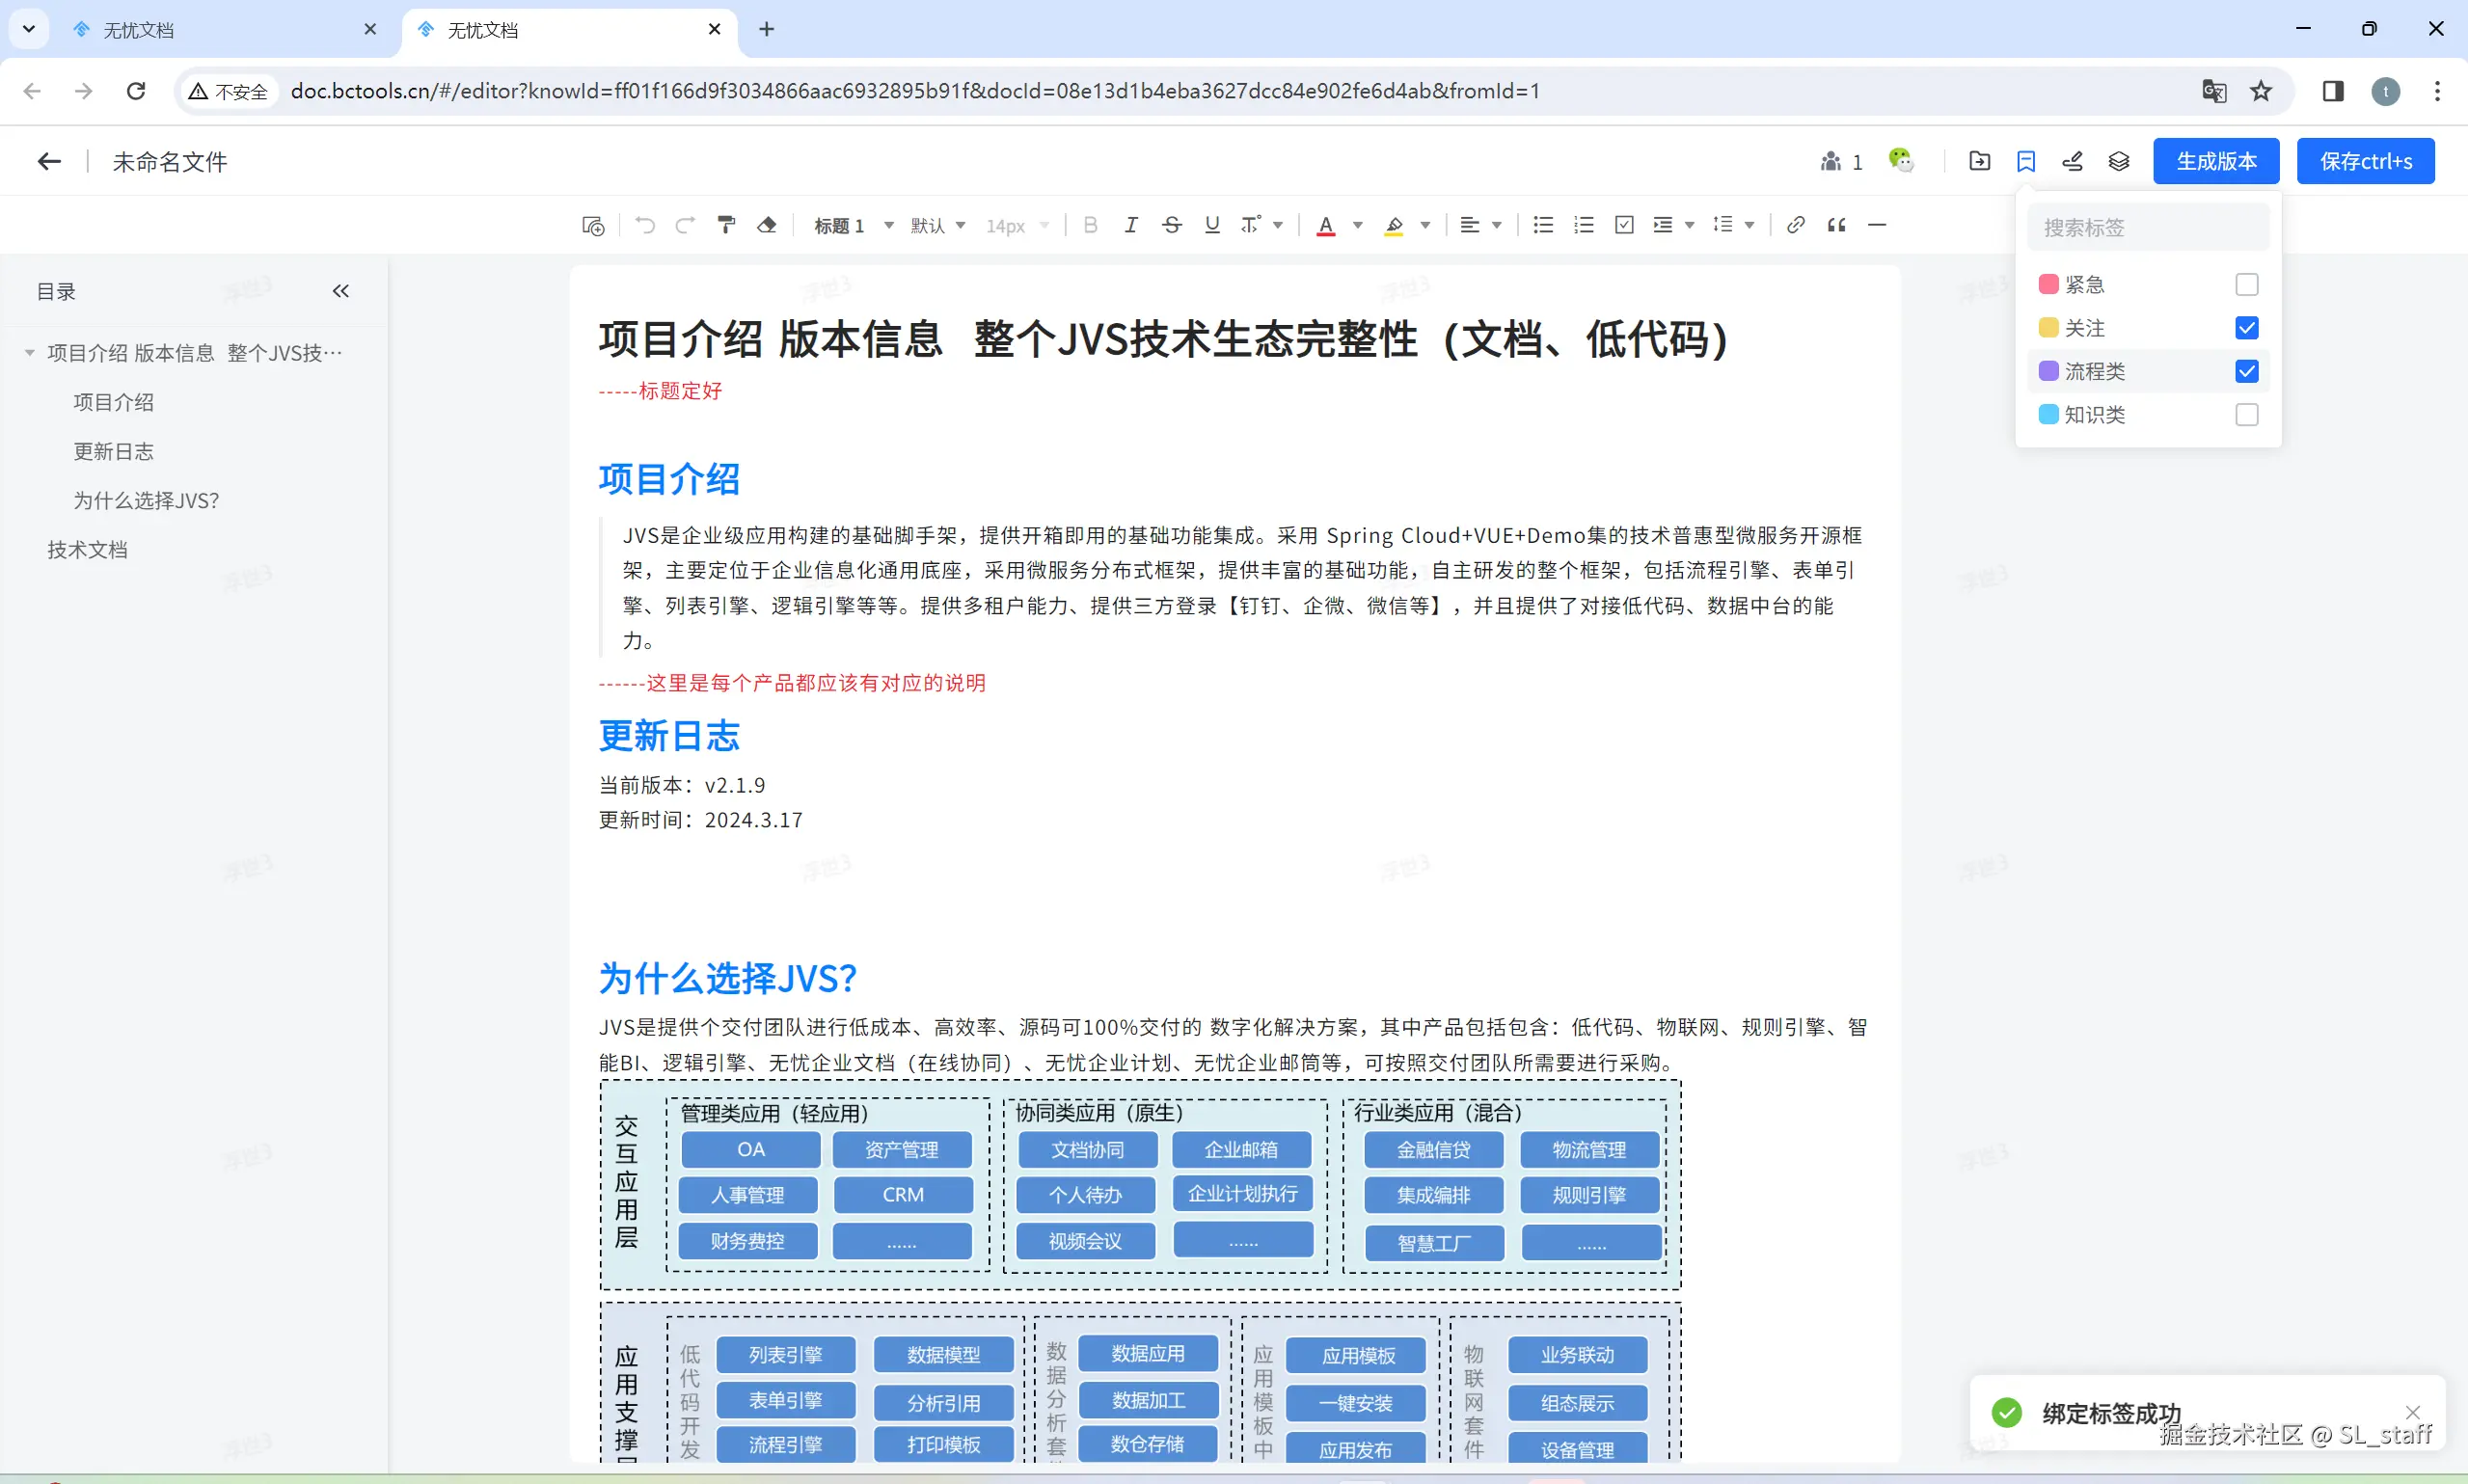This screenshot has height=1484, width=2468.
Task: Redo the last undone edit
Action: 685,225
